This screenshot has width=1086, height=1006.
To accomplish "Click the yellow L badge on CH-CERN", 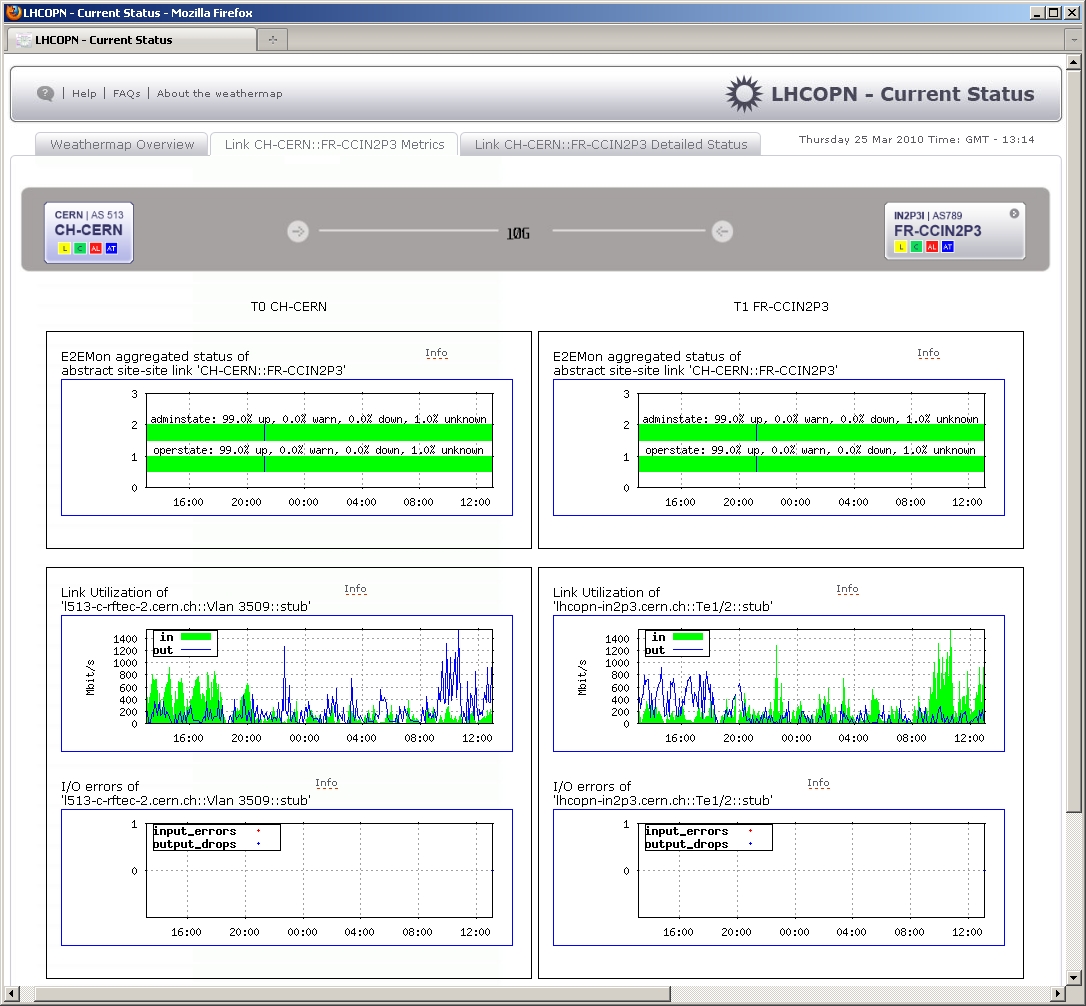I will (64, 248).
